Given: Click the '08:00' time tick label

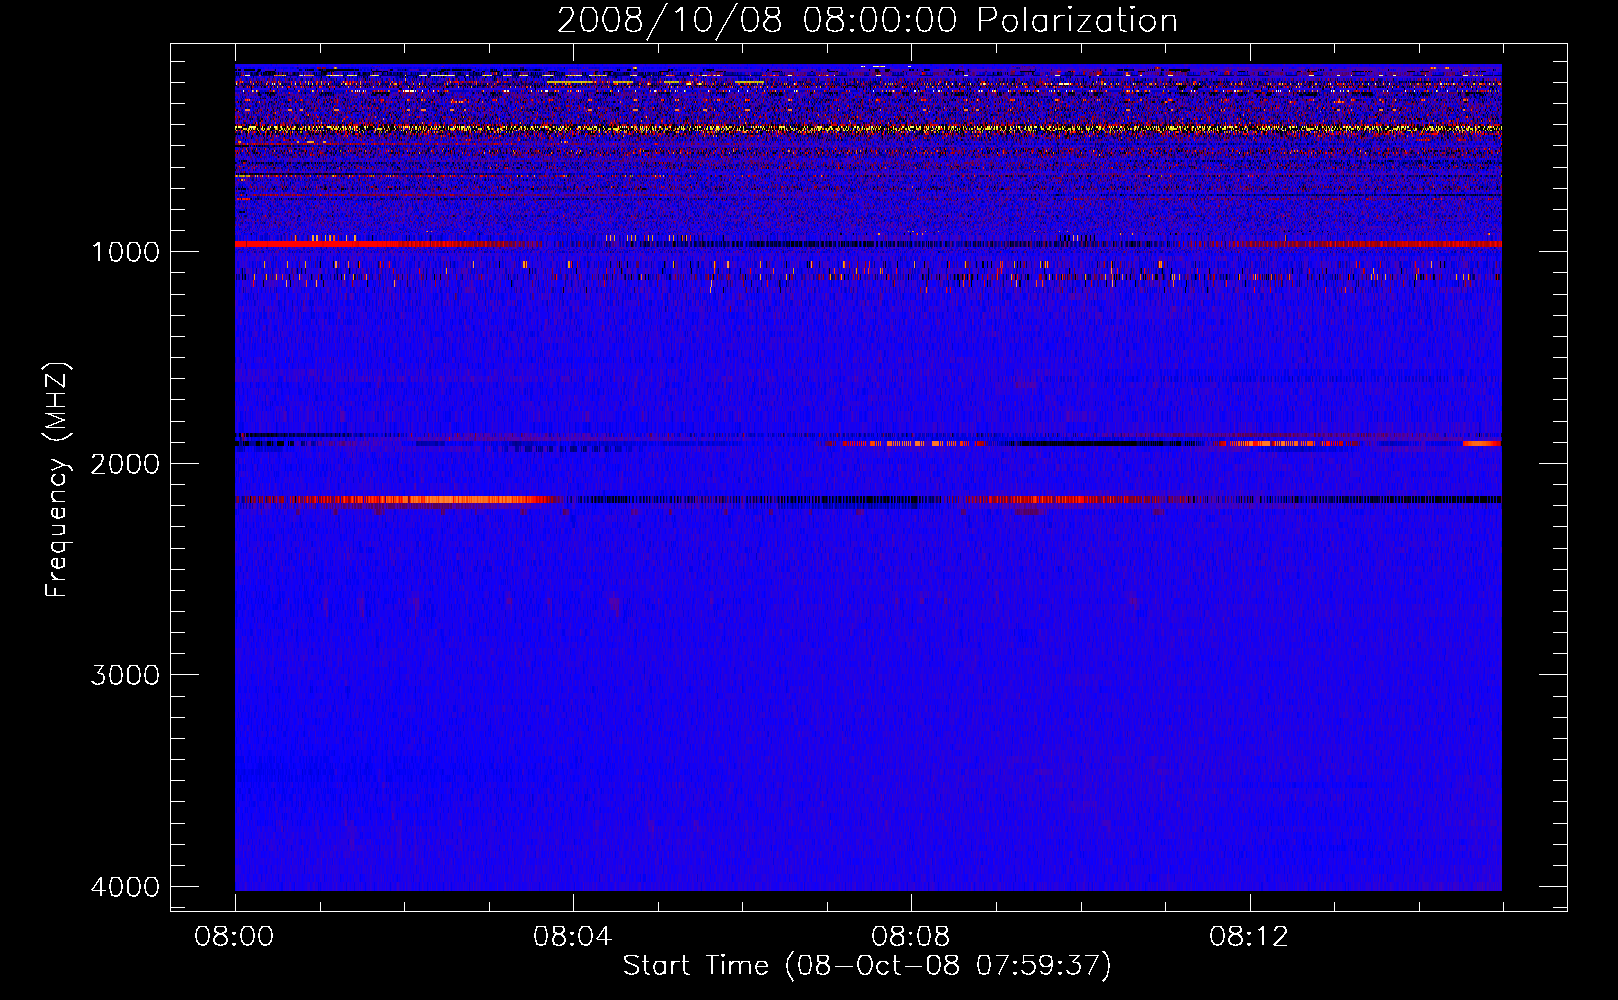Looking at the screenshot, I should pos(235,937).
